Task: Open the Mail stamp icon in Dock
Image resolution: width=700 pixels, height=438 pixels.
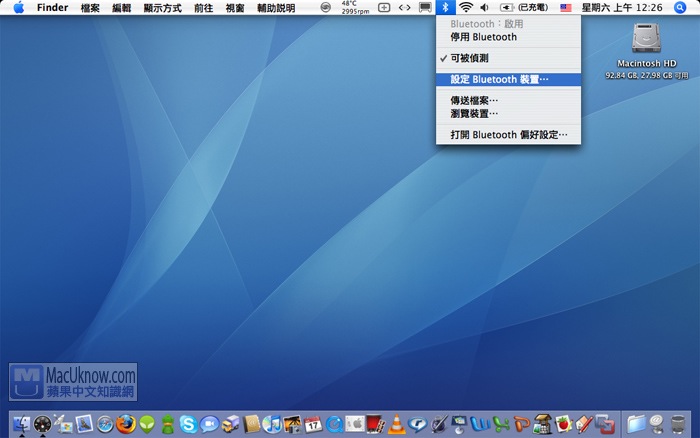Action: [84, 424]
